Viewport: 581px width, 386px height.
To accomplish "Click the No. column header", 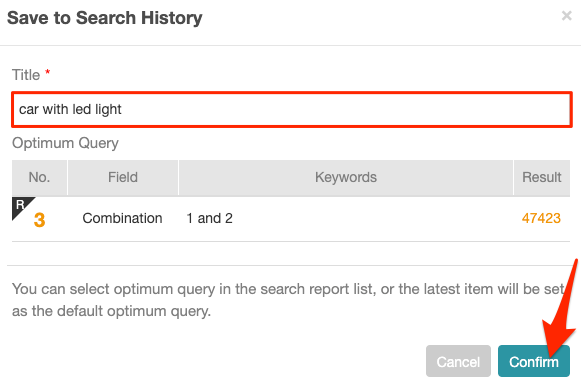I will pos(39,177).
